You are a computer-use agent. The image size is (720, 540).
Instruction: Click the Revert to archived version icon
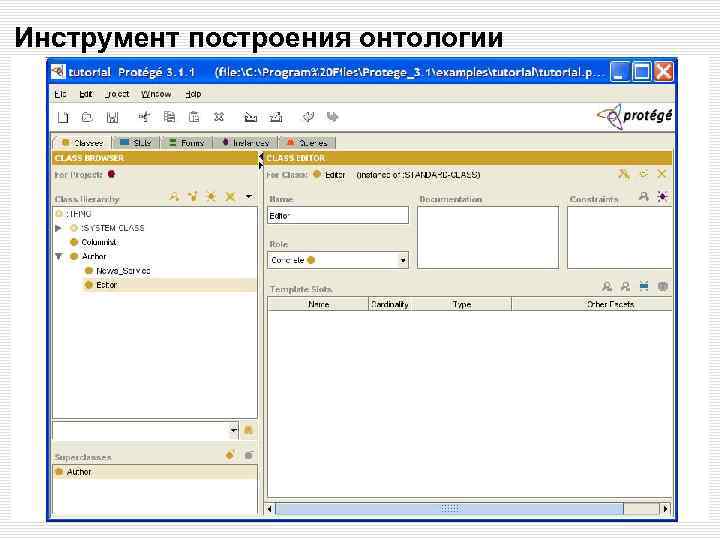tap(276, 118)
